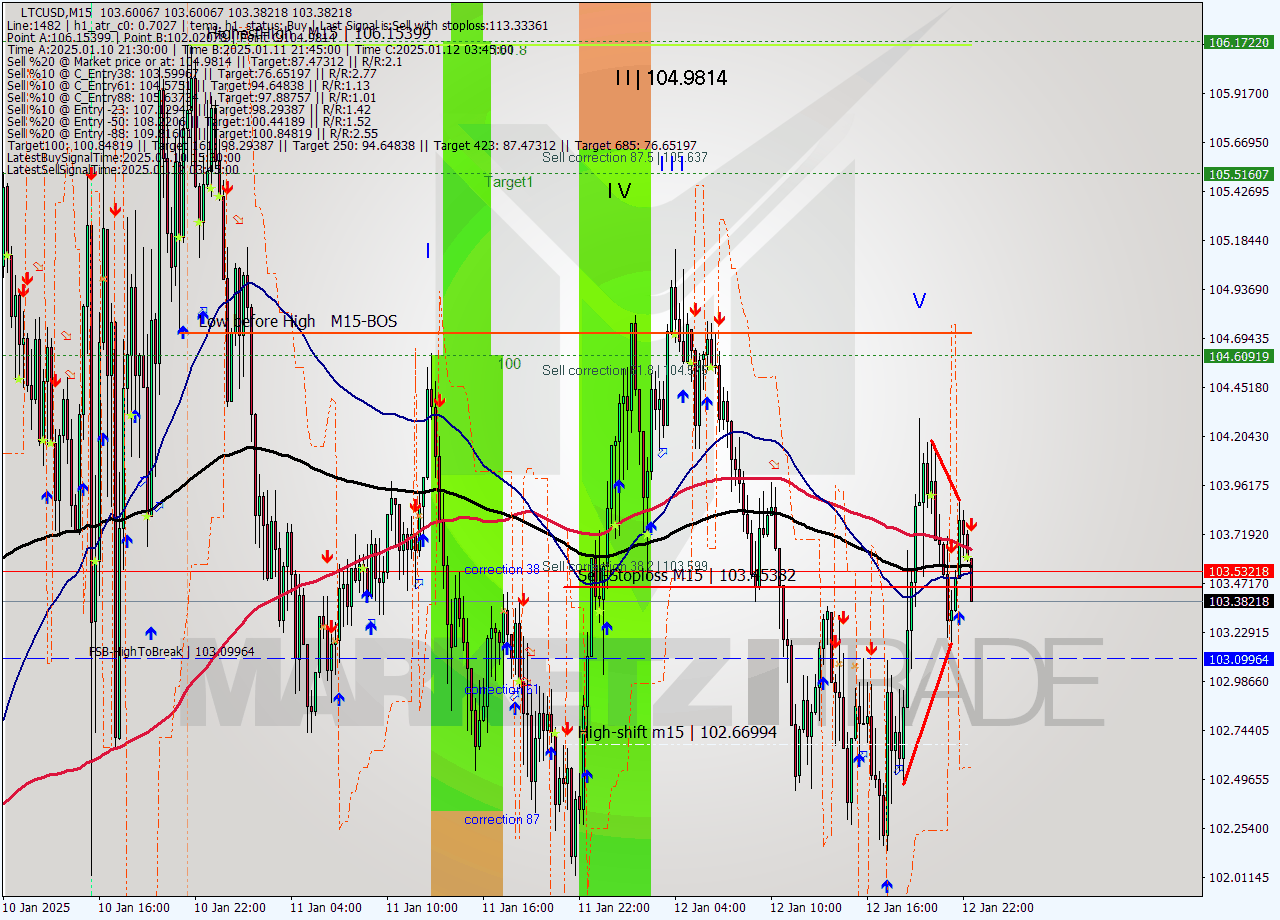The width and height of the screenshot is (1280, 920).
Task: Click the green '100' level label
Action: click(509, 364)
